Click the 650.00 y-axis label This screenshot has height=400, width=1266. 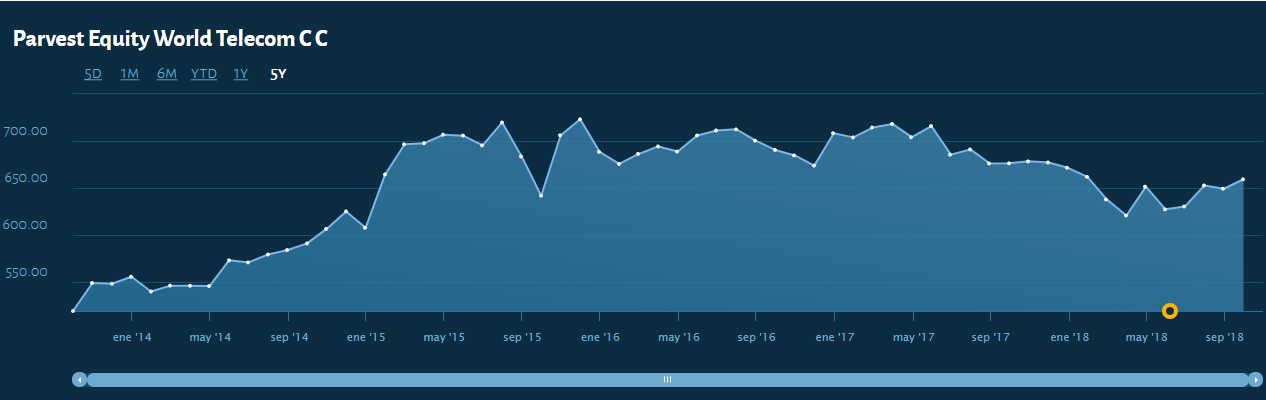pyautogui.click(x=26, y=179)
